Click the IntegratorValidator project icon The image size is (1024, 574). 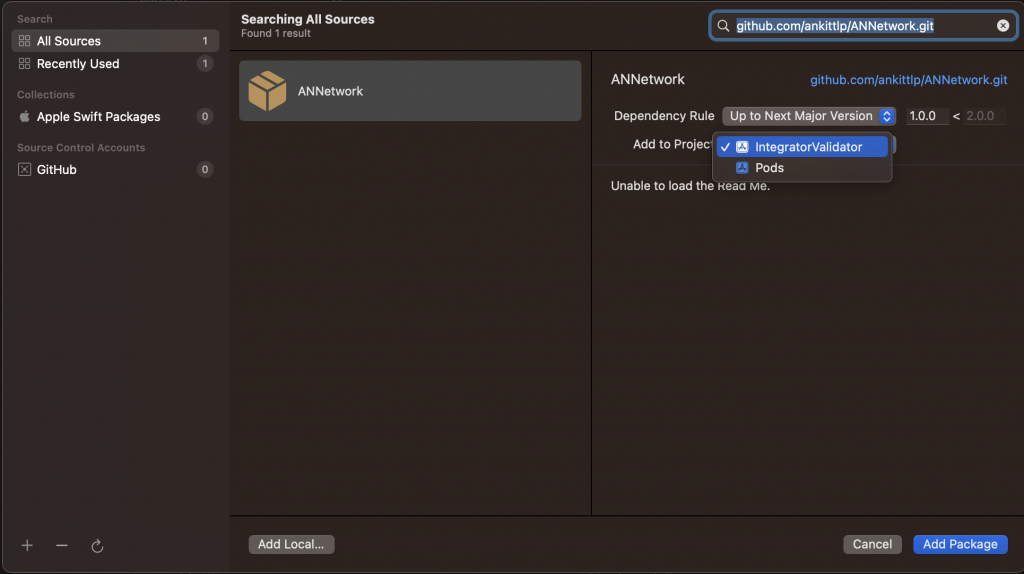tap(742, 147)
